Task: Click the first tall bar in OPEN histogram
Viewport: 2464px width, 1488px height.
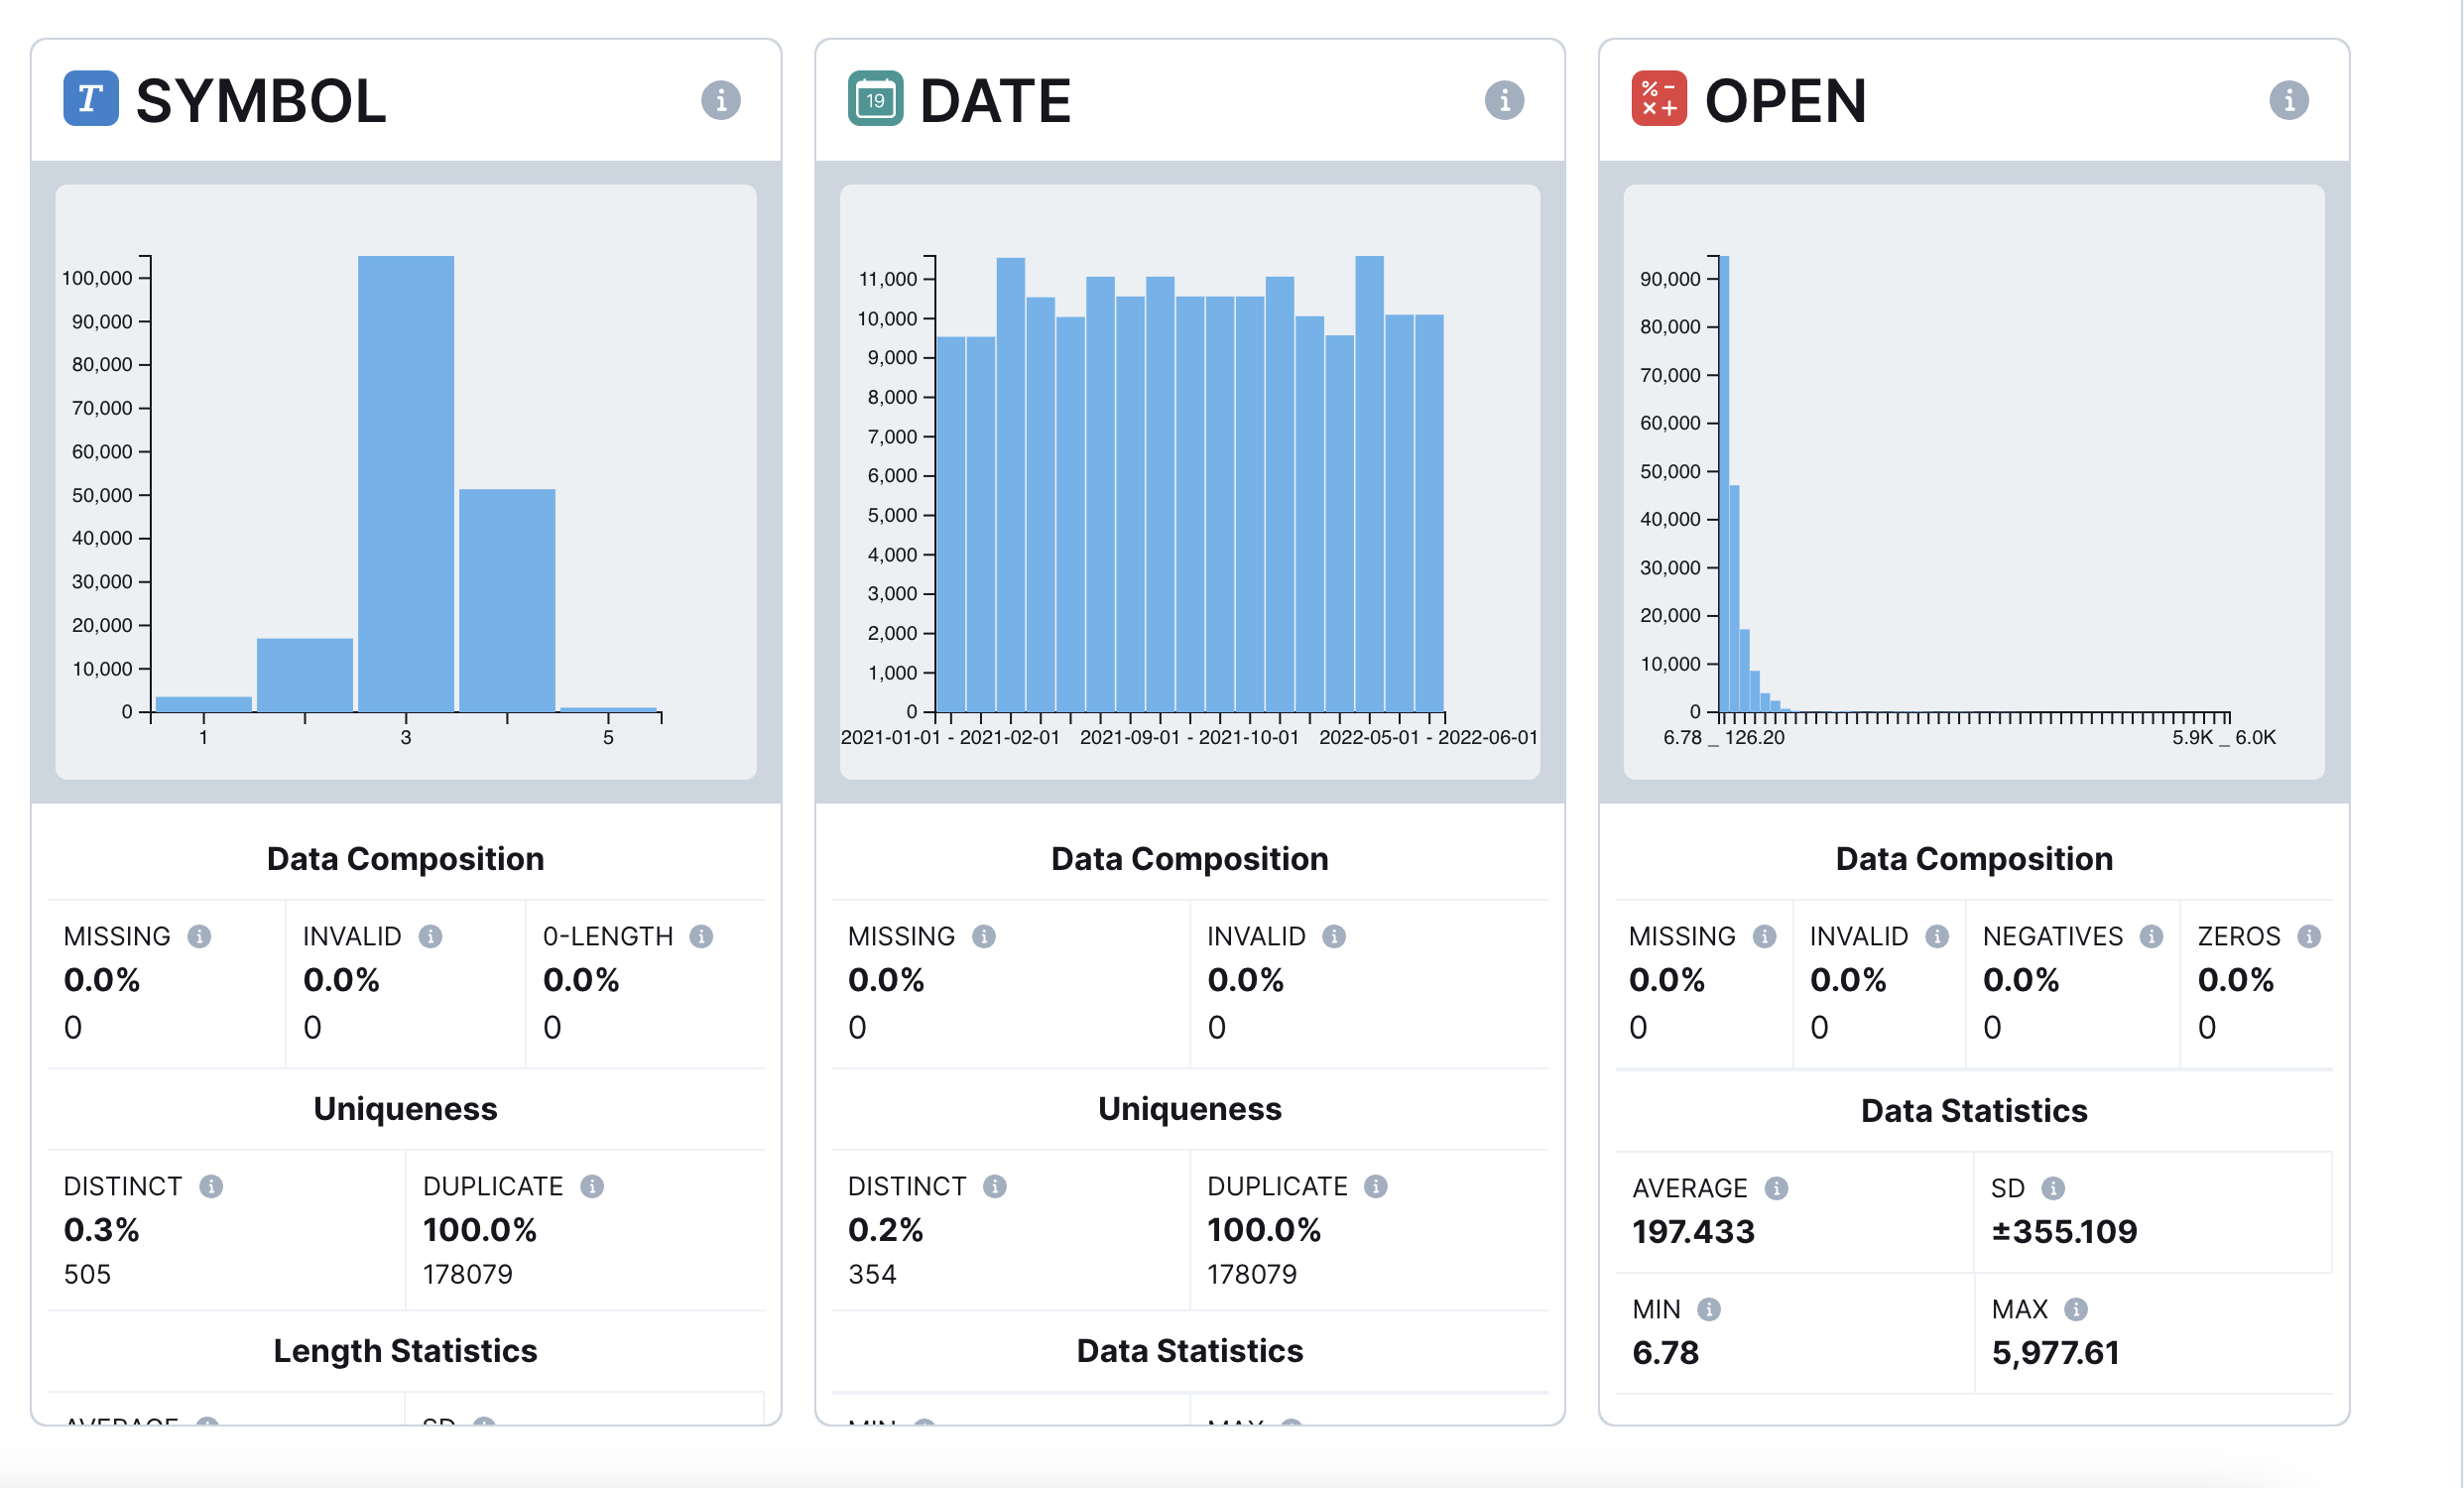Action: pos(1724,484)
